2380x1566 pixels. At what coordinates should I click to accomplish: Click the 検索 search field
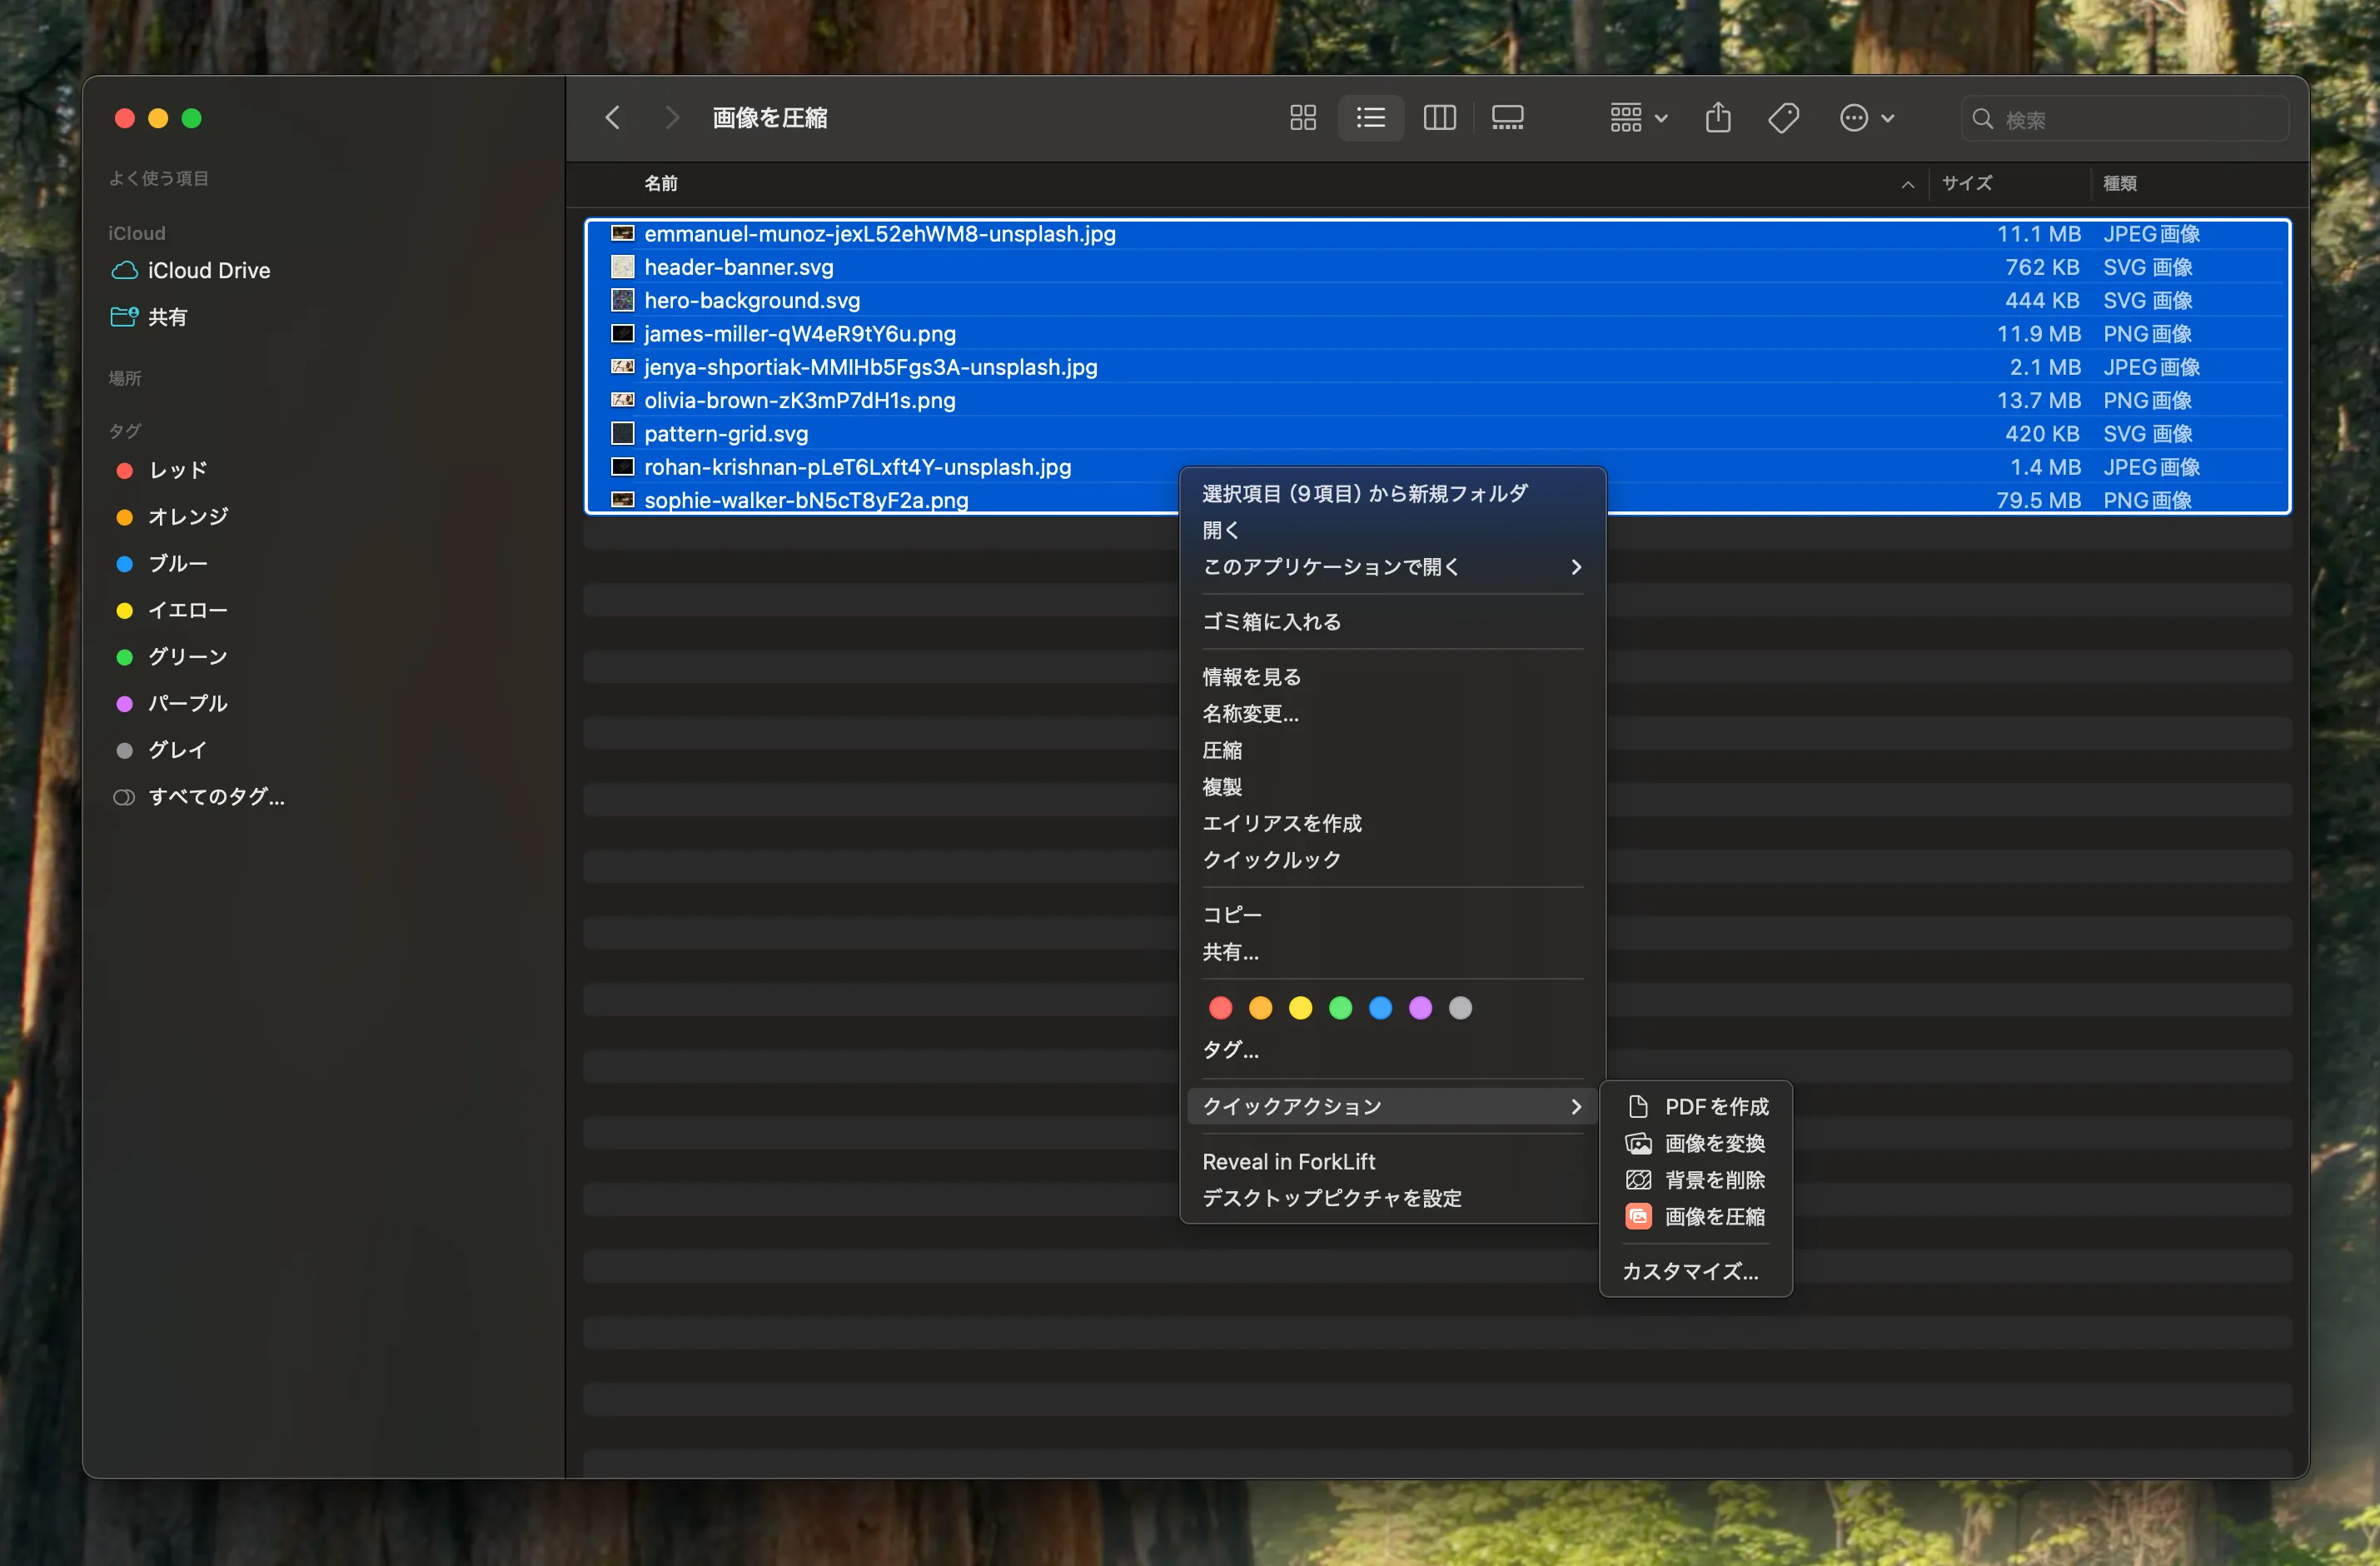pos(2124,119)
